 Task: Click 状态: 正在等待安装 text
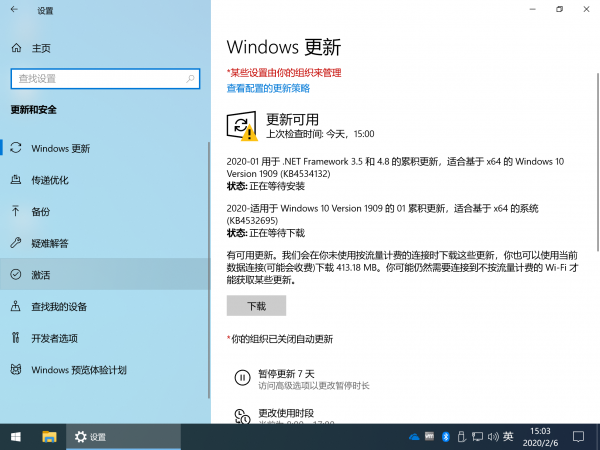click(266, 186)
